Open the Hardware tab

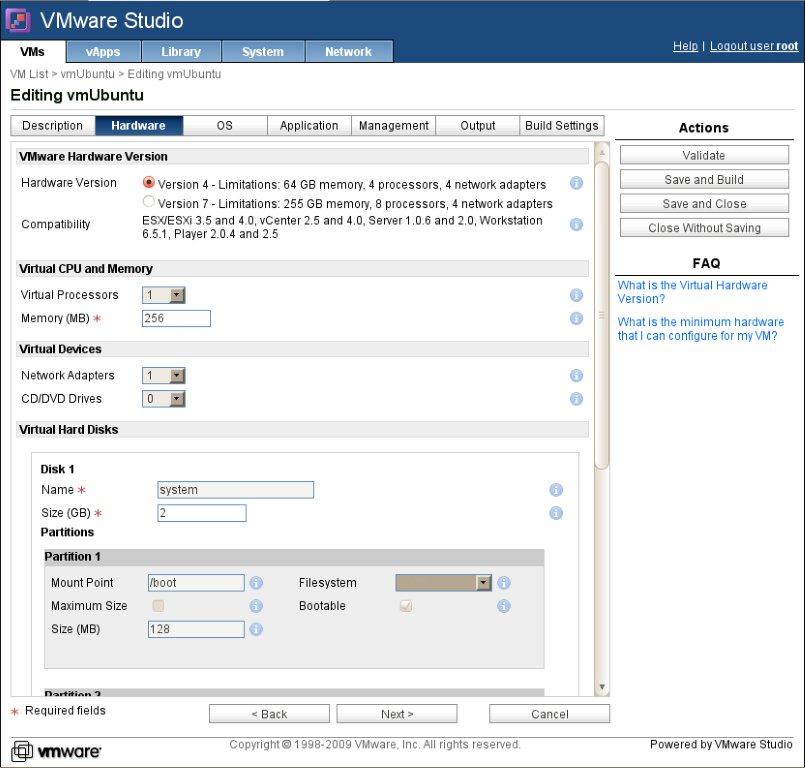(139, 126)
